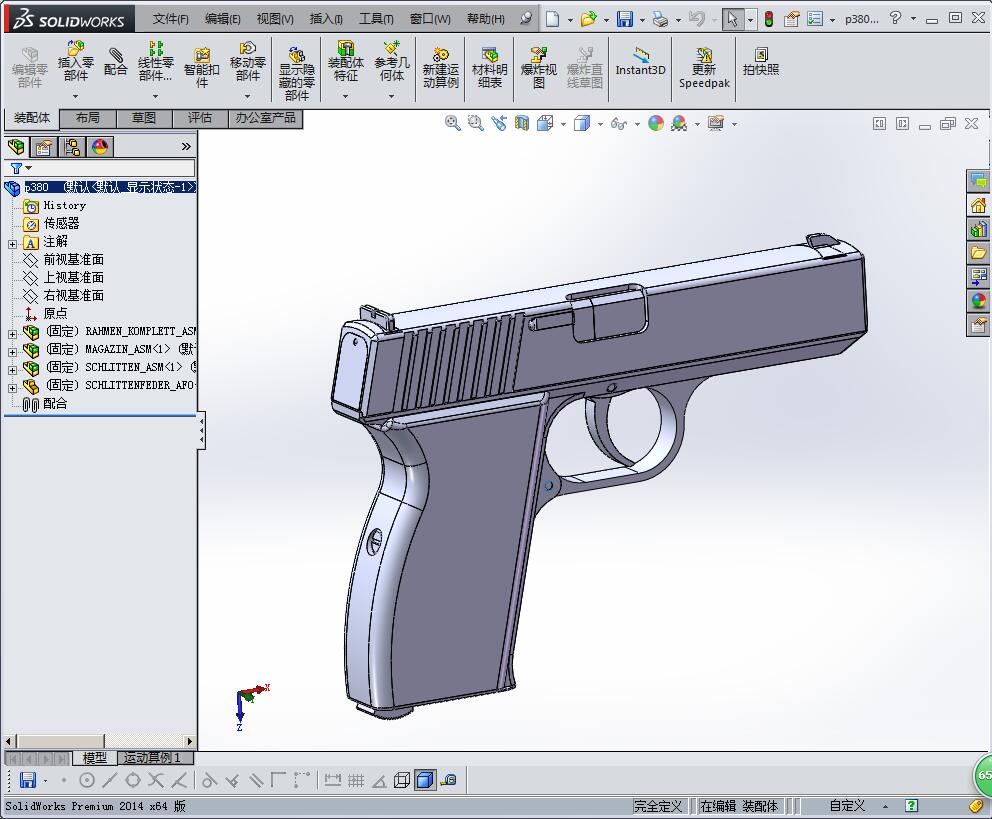Click the Print icon in the top toolbar
Screen dimensions: 992x819
click(x=660, y=19)
